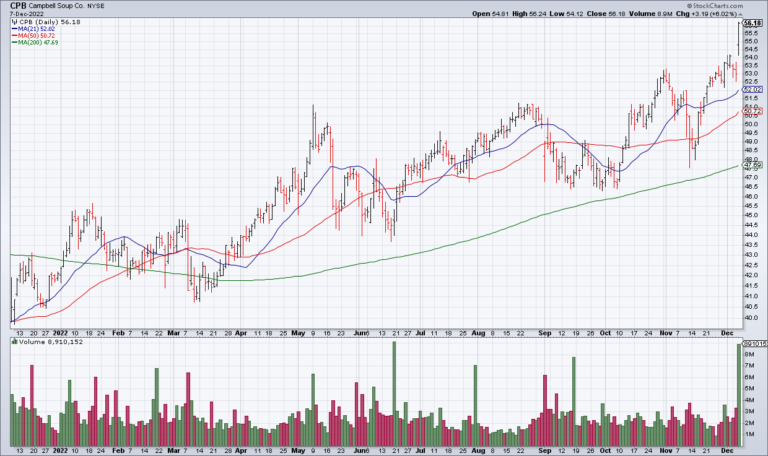The width and height of the screenshot is (768, 456).
Task: Click the green 47.69 MA tag on the right axis
Action: (x=753, y=166)
